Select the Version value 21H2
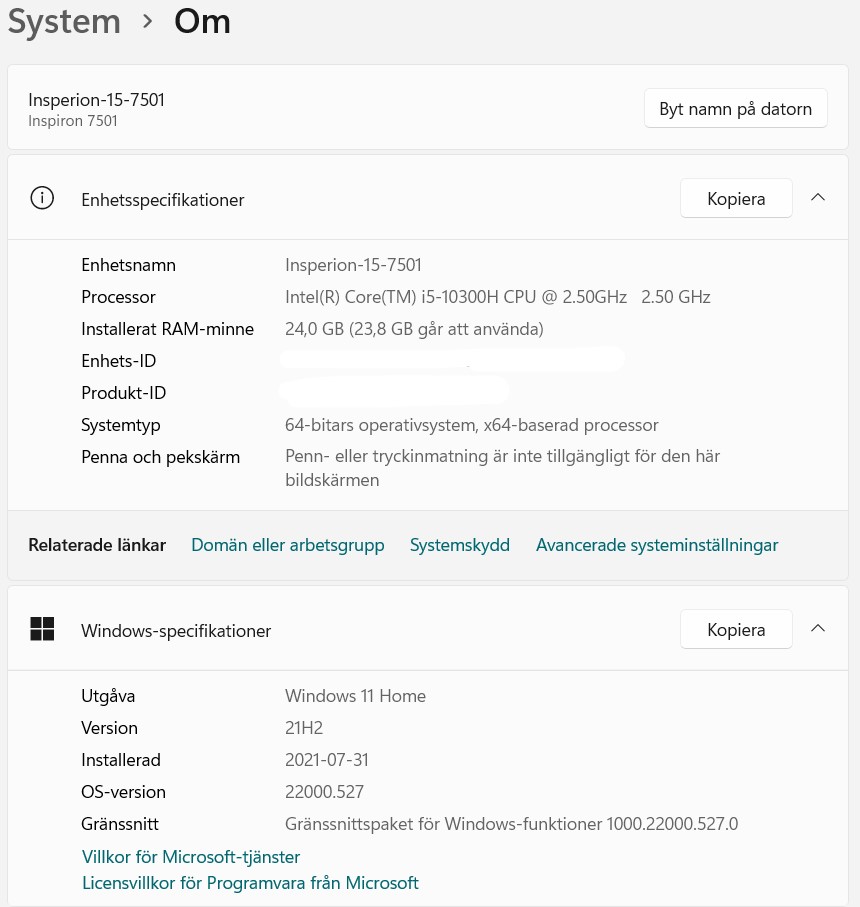Screen dimensions: 860x907 (304, 728)
